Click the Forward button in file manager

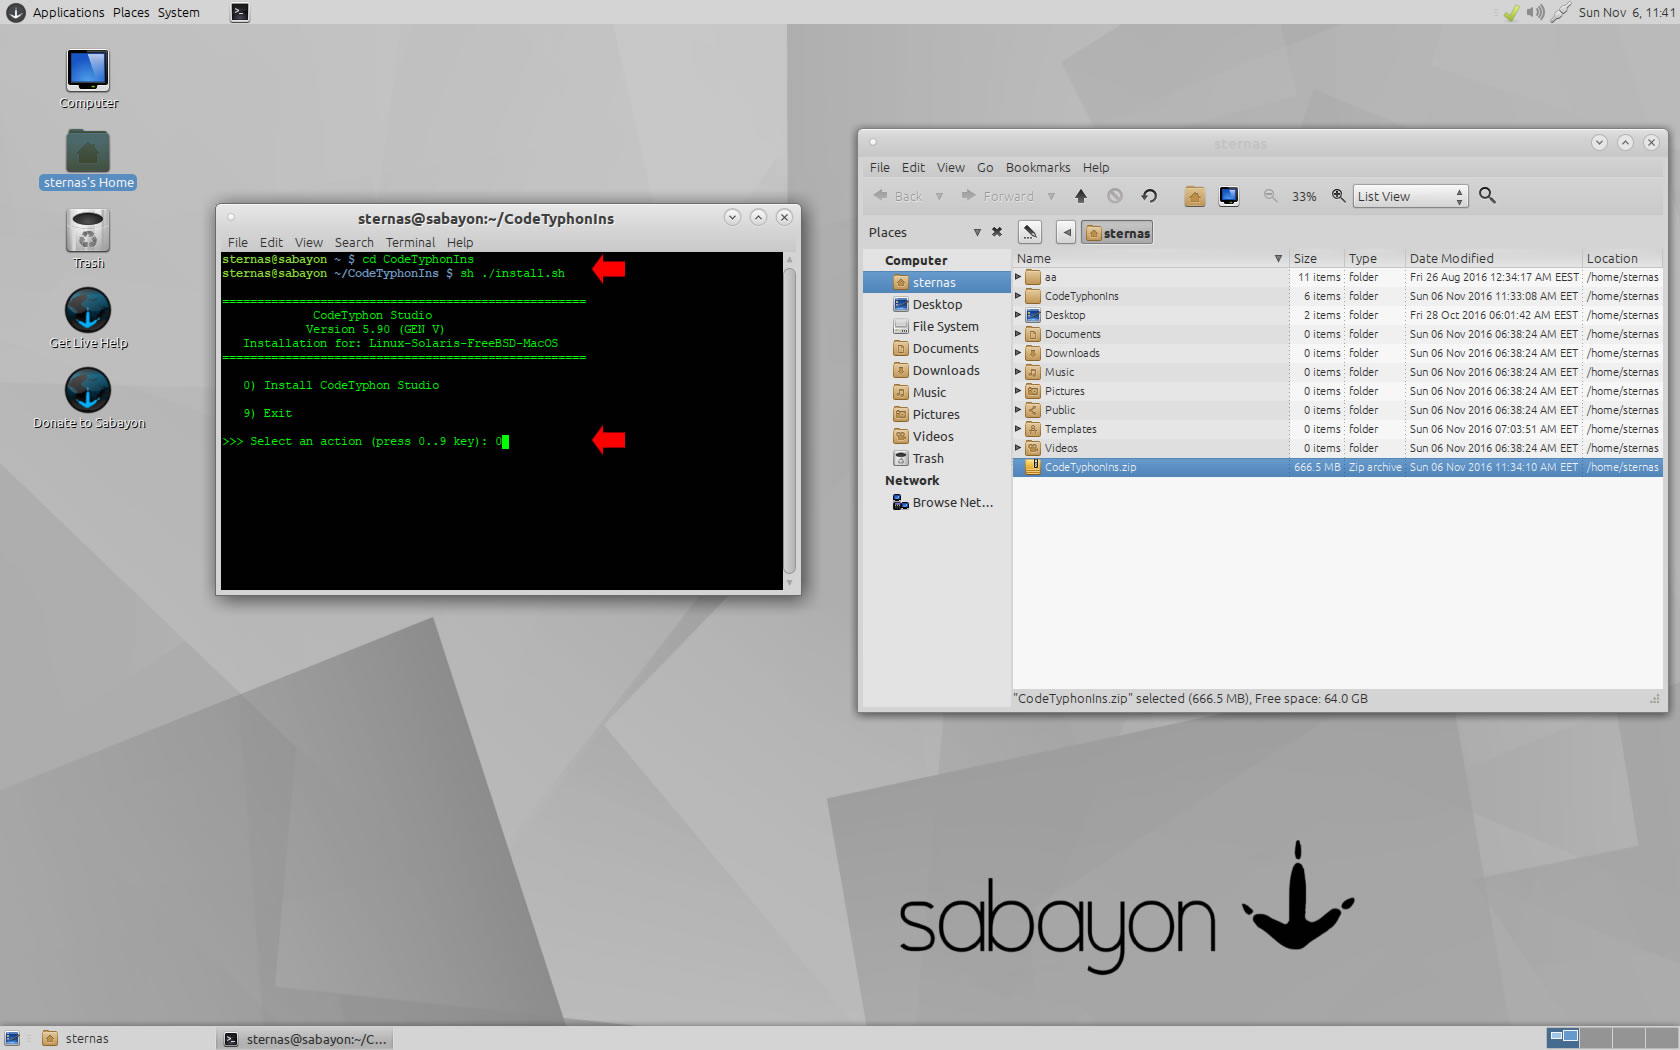click(998, 196)
